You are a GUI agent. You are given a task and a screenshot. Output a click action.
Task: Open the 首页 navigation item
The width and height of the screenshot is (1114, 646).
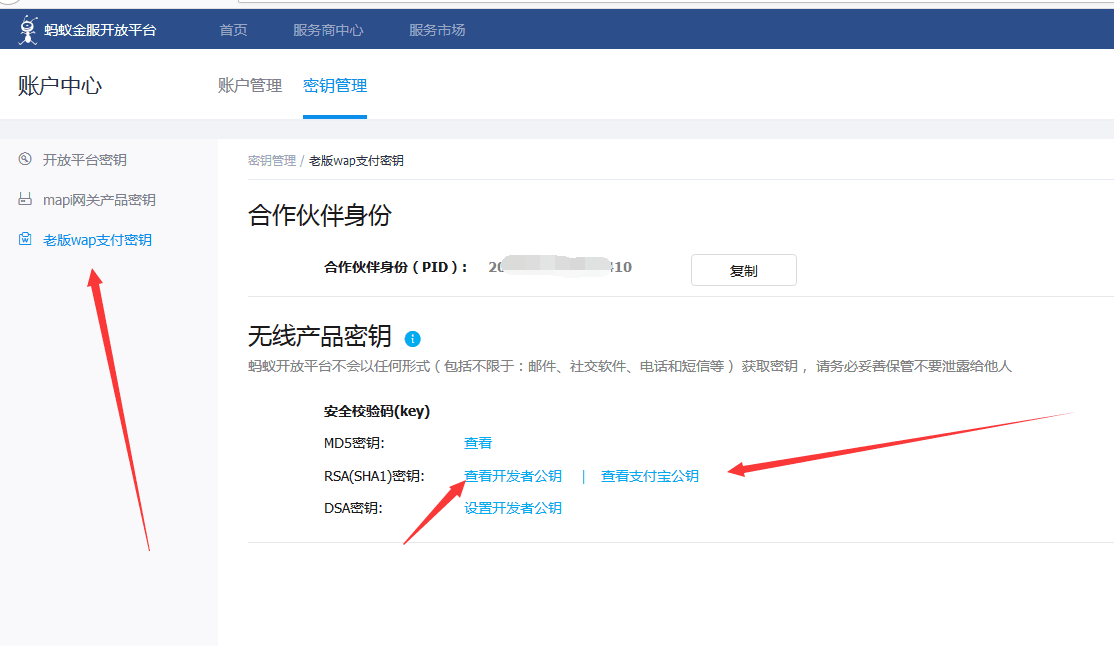233,30
